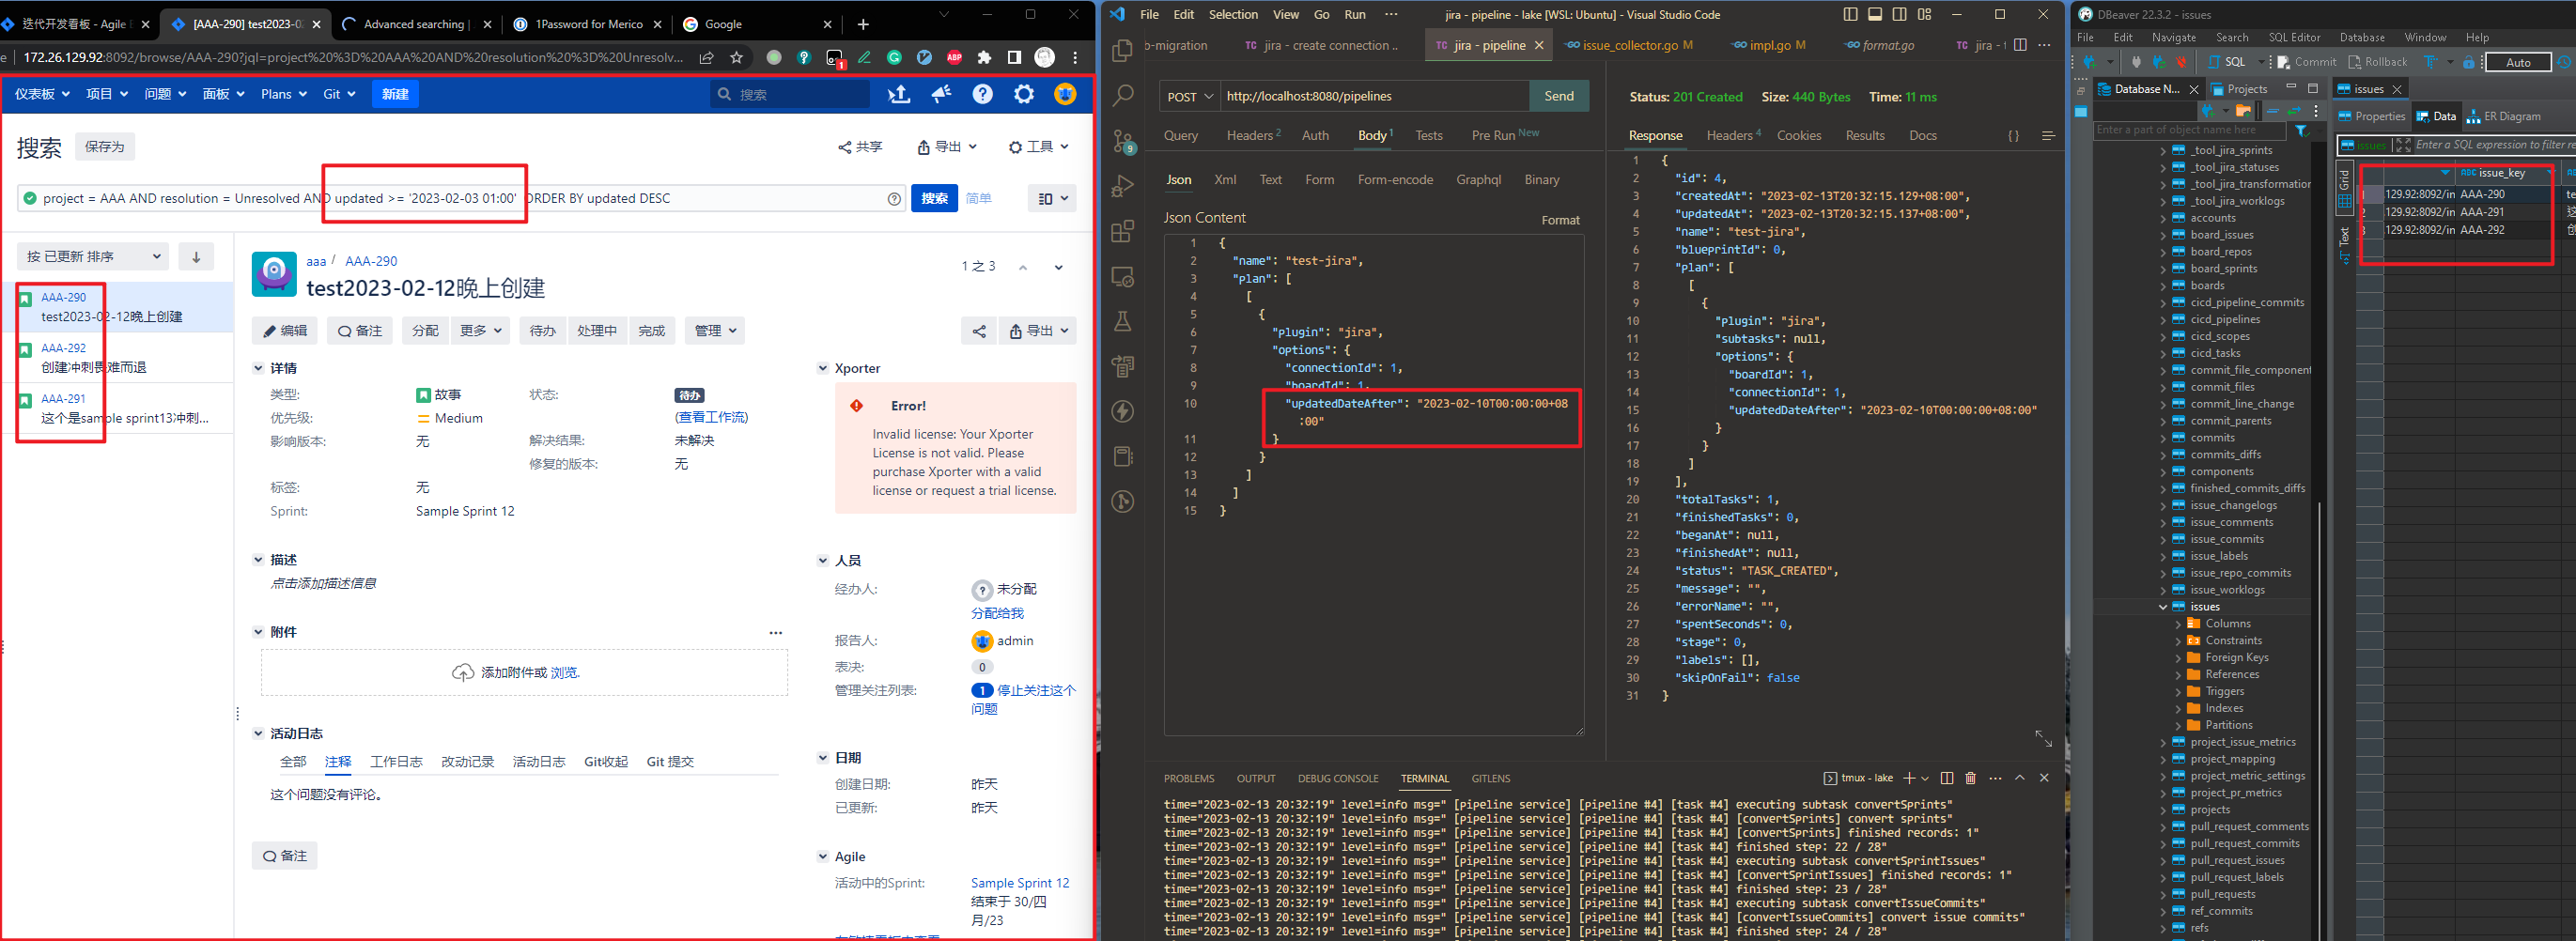Click the Auto commit mode box in DBeaver
This screenshot has height=941, width=2576.
(2518, 62)
